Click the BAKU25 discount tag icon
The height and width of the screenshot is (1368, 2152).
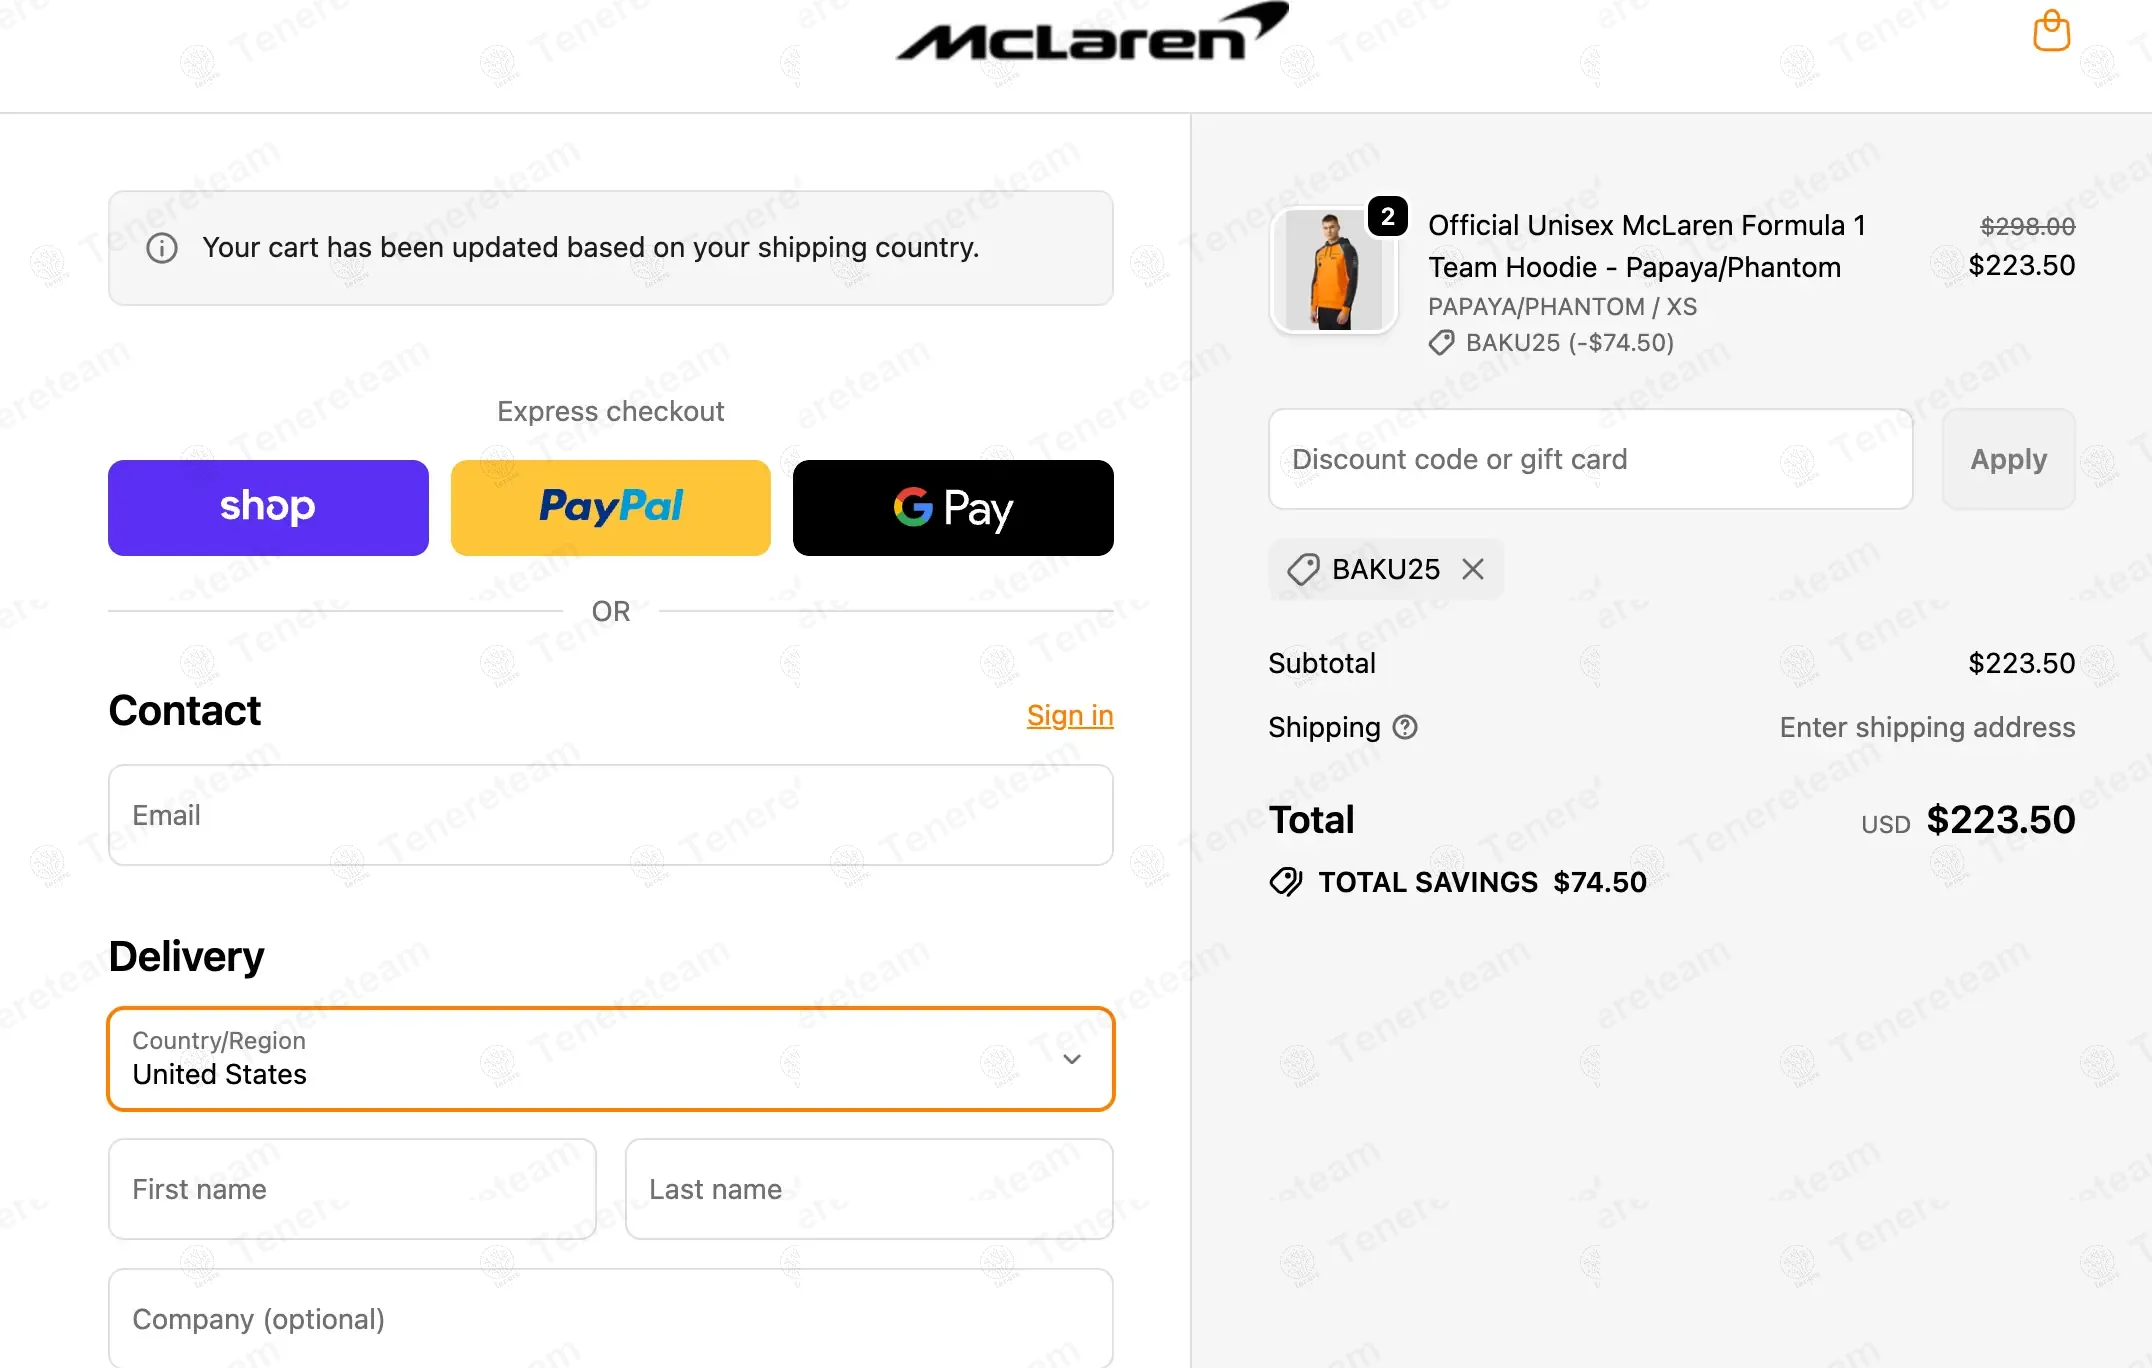click(1303, 569)
